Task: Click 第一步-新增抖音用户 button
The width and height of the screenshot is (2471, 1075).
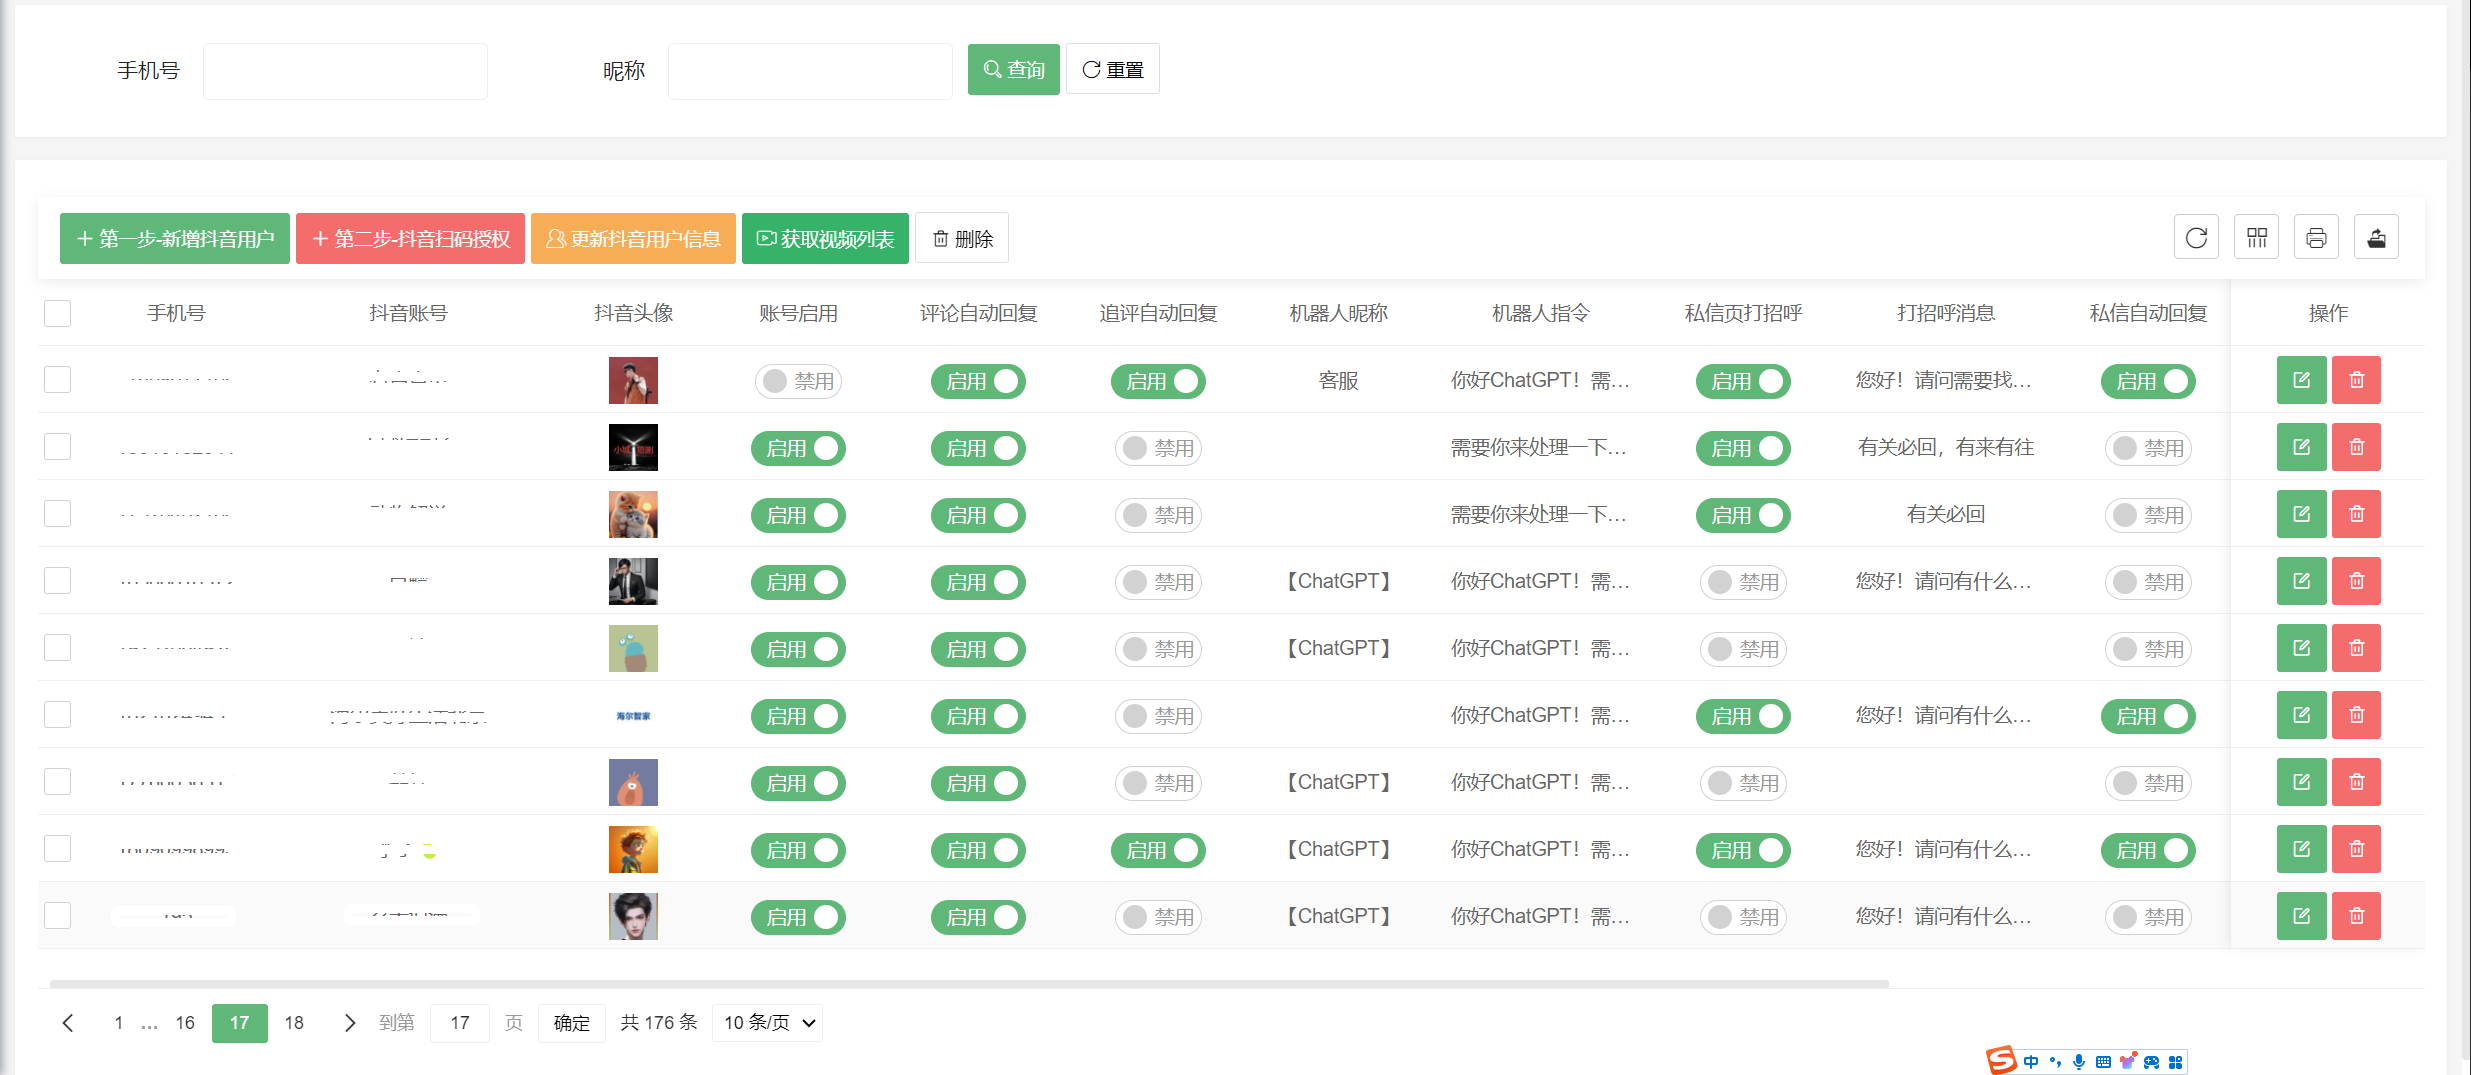Action: 175,238
